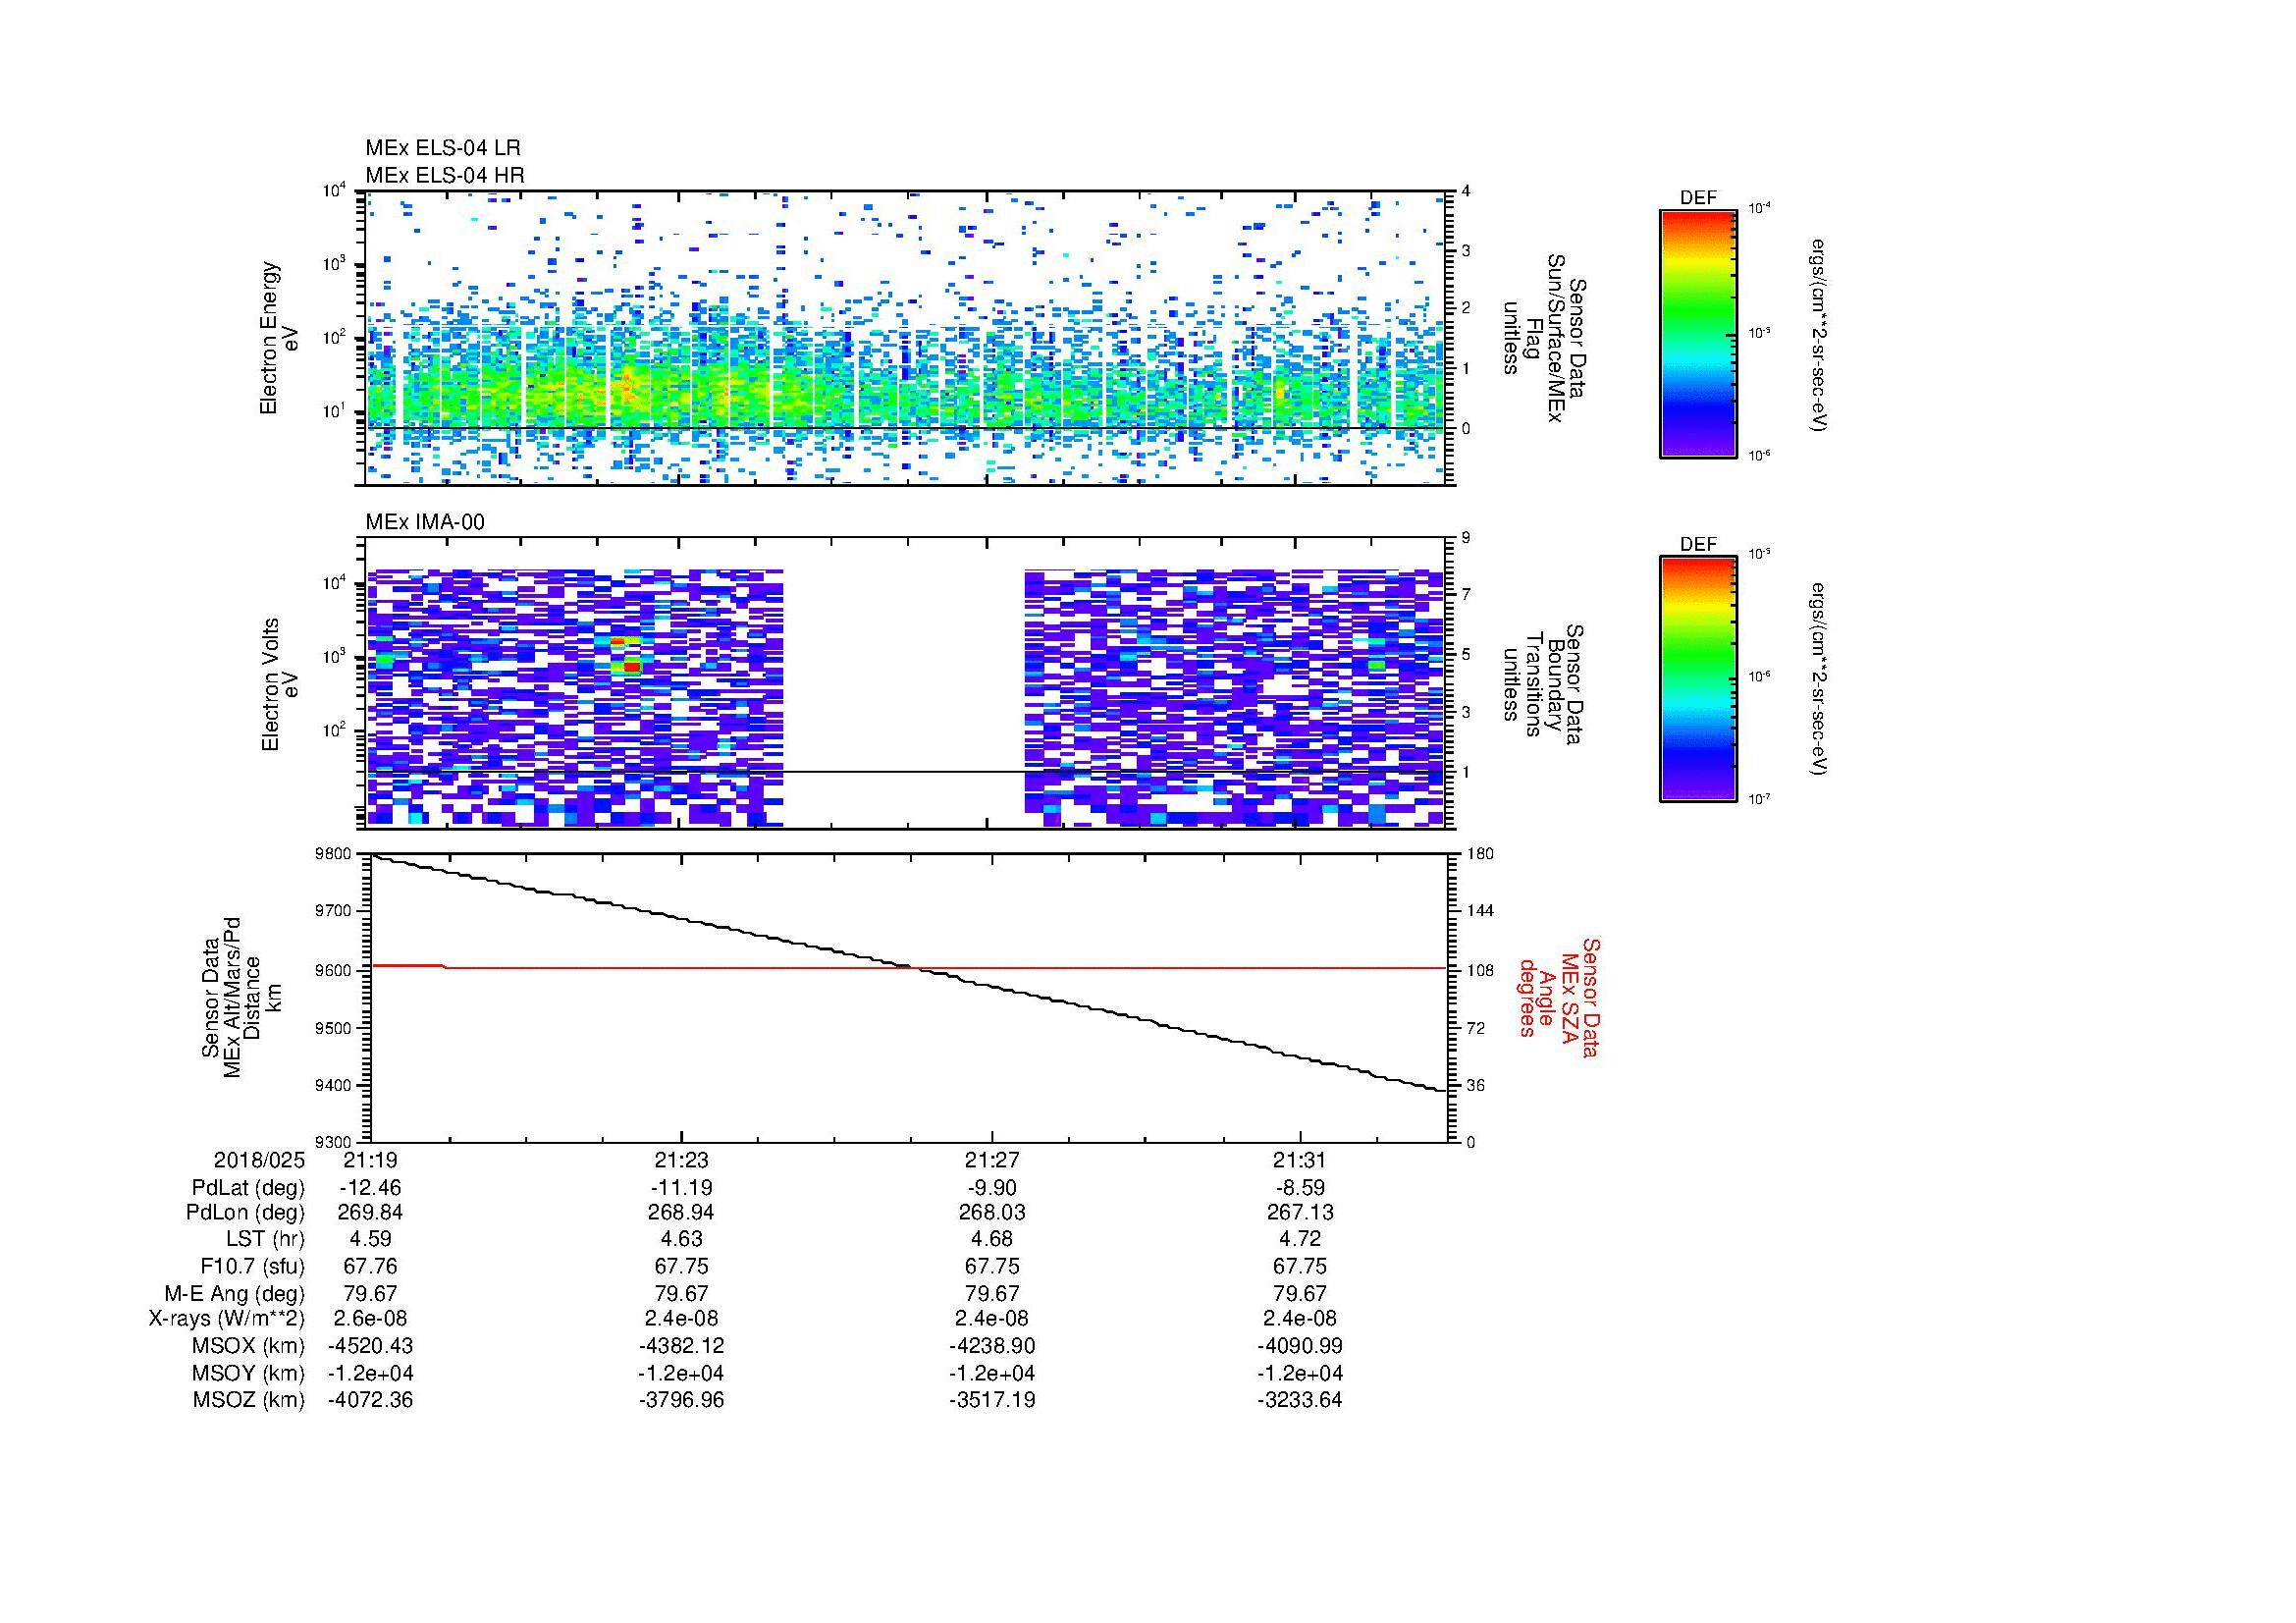This screenshot has width=2296, height=1623.
Task: Select LST value '4.63'
Action: pos(681,1240)
